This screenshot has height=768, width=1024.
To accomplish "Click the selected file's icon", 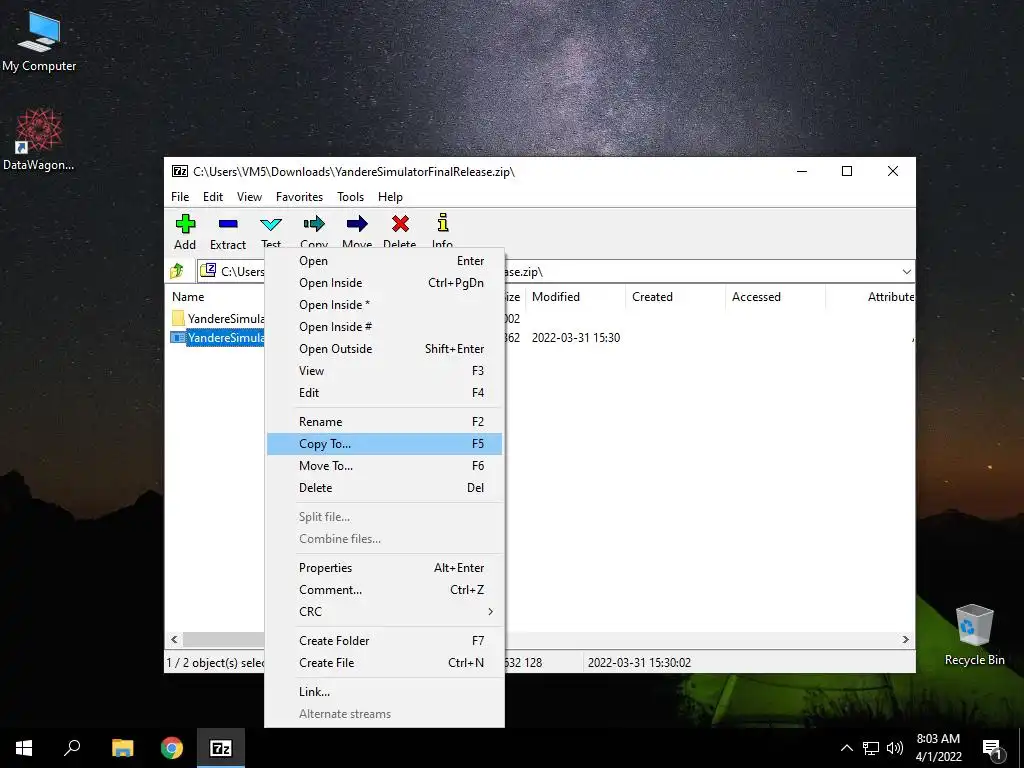I will click(177, 338).
